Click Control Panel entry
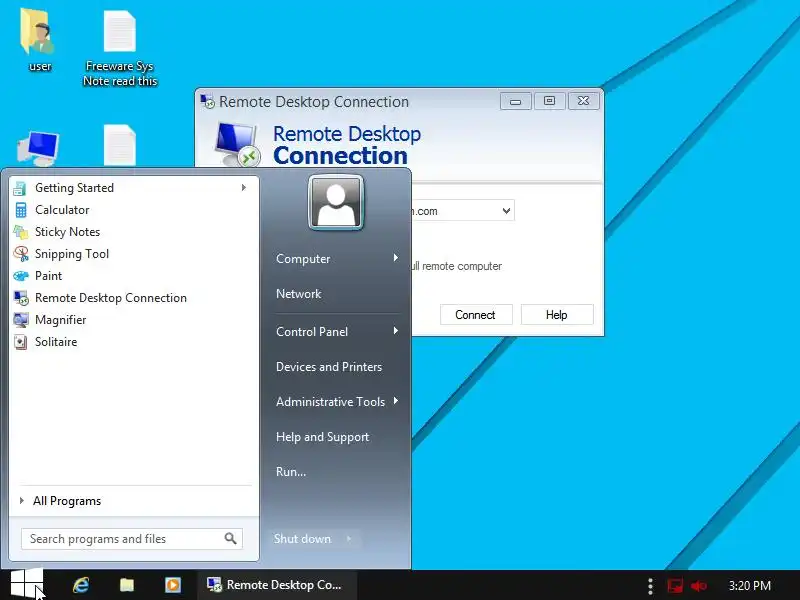This screenshot has height=600, width=800. 312,332
